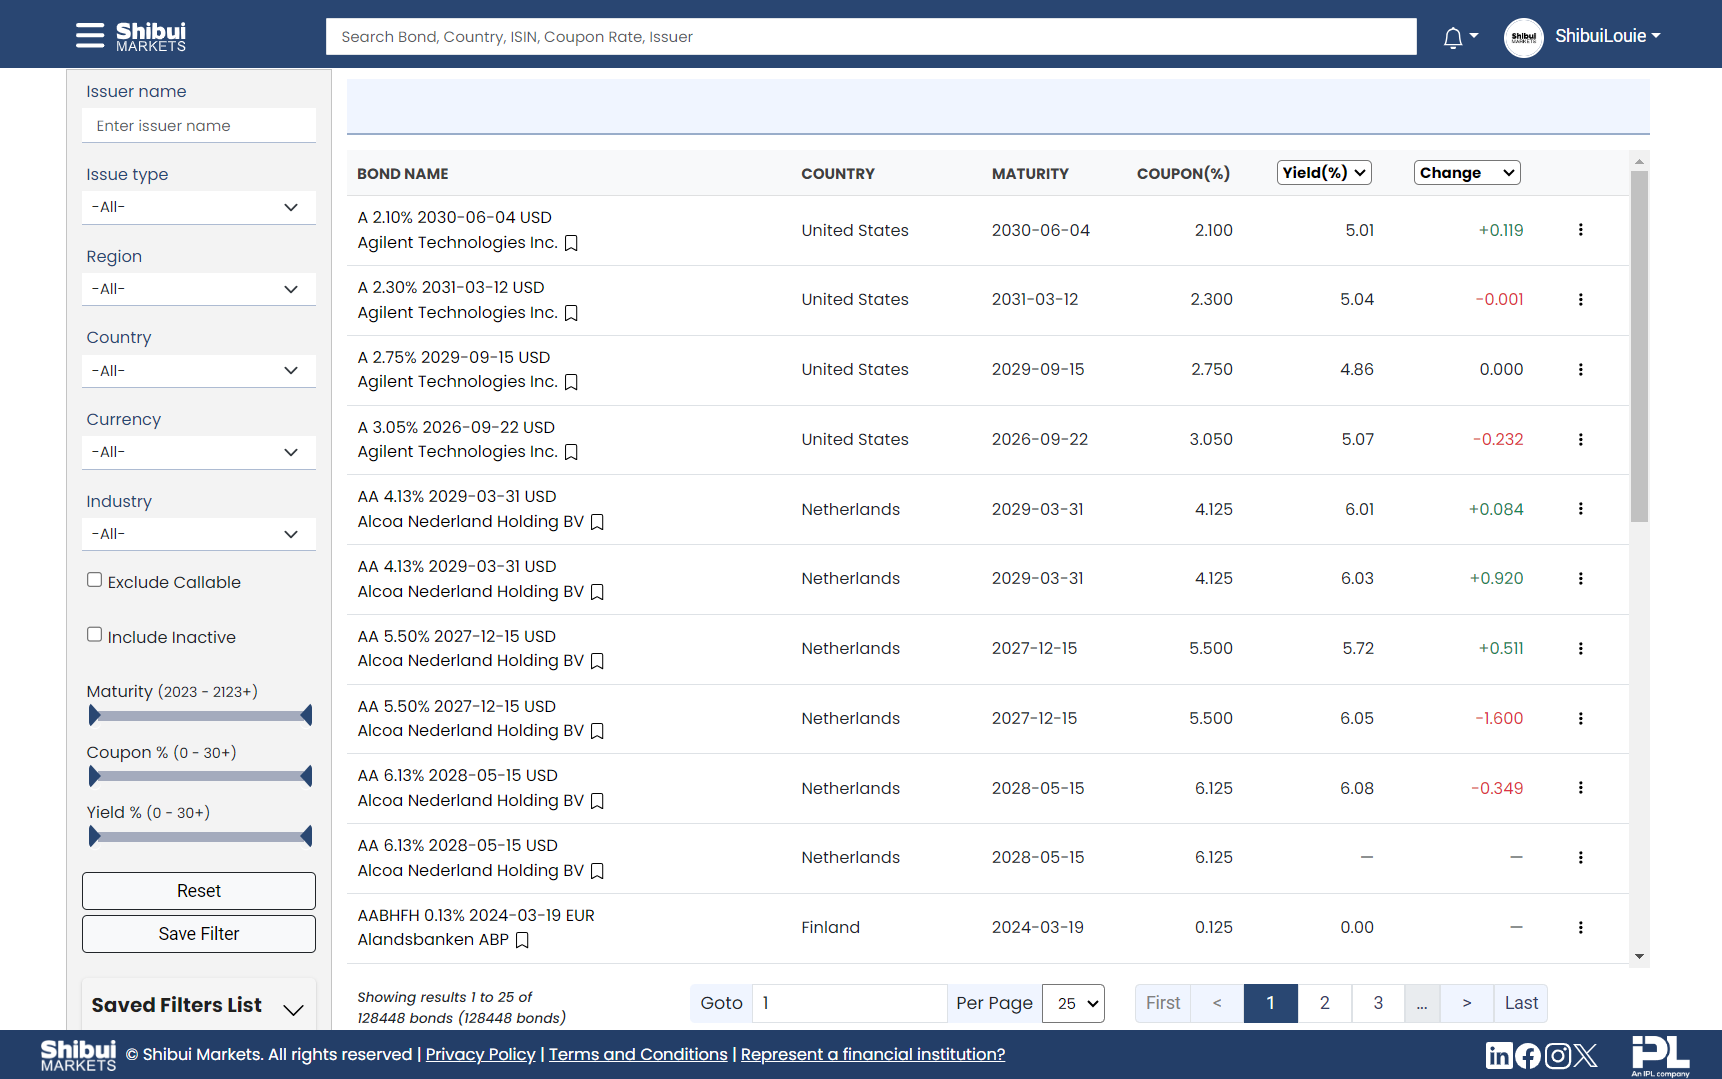
Task: Open row options for A 3.05% 2026-09-22 bond
Action: (1581, 440)
